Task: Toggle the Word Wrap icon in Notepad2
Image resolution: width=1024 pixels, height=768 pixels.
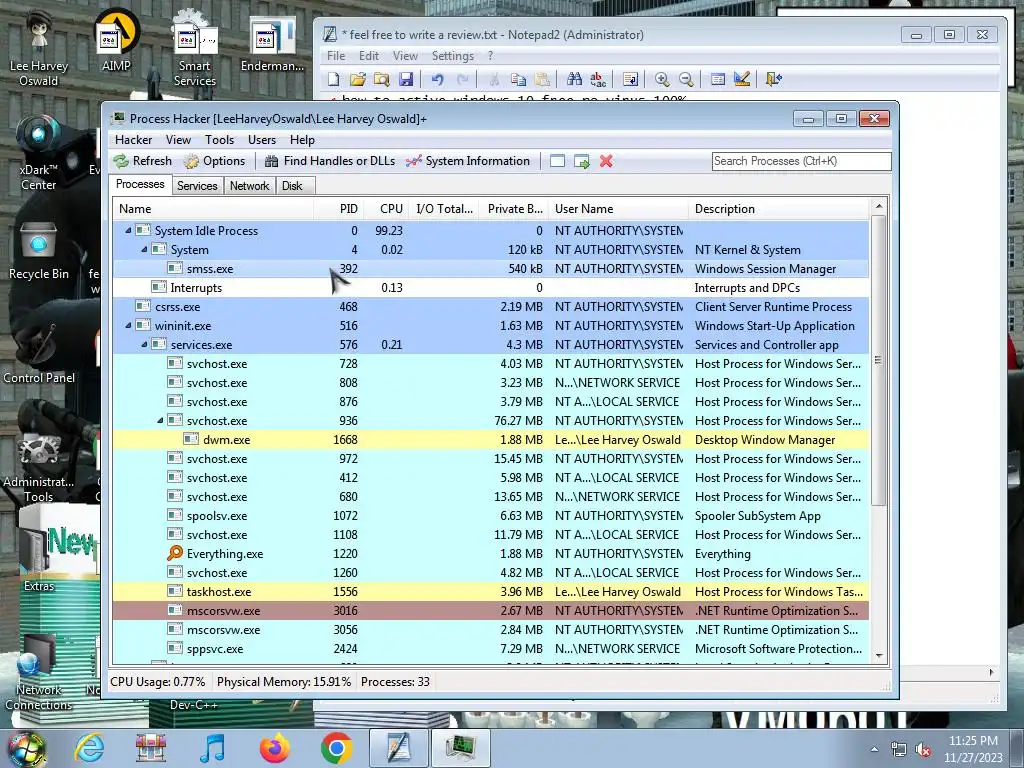Action: point(630,79)
